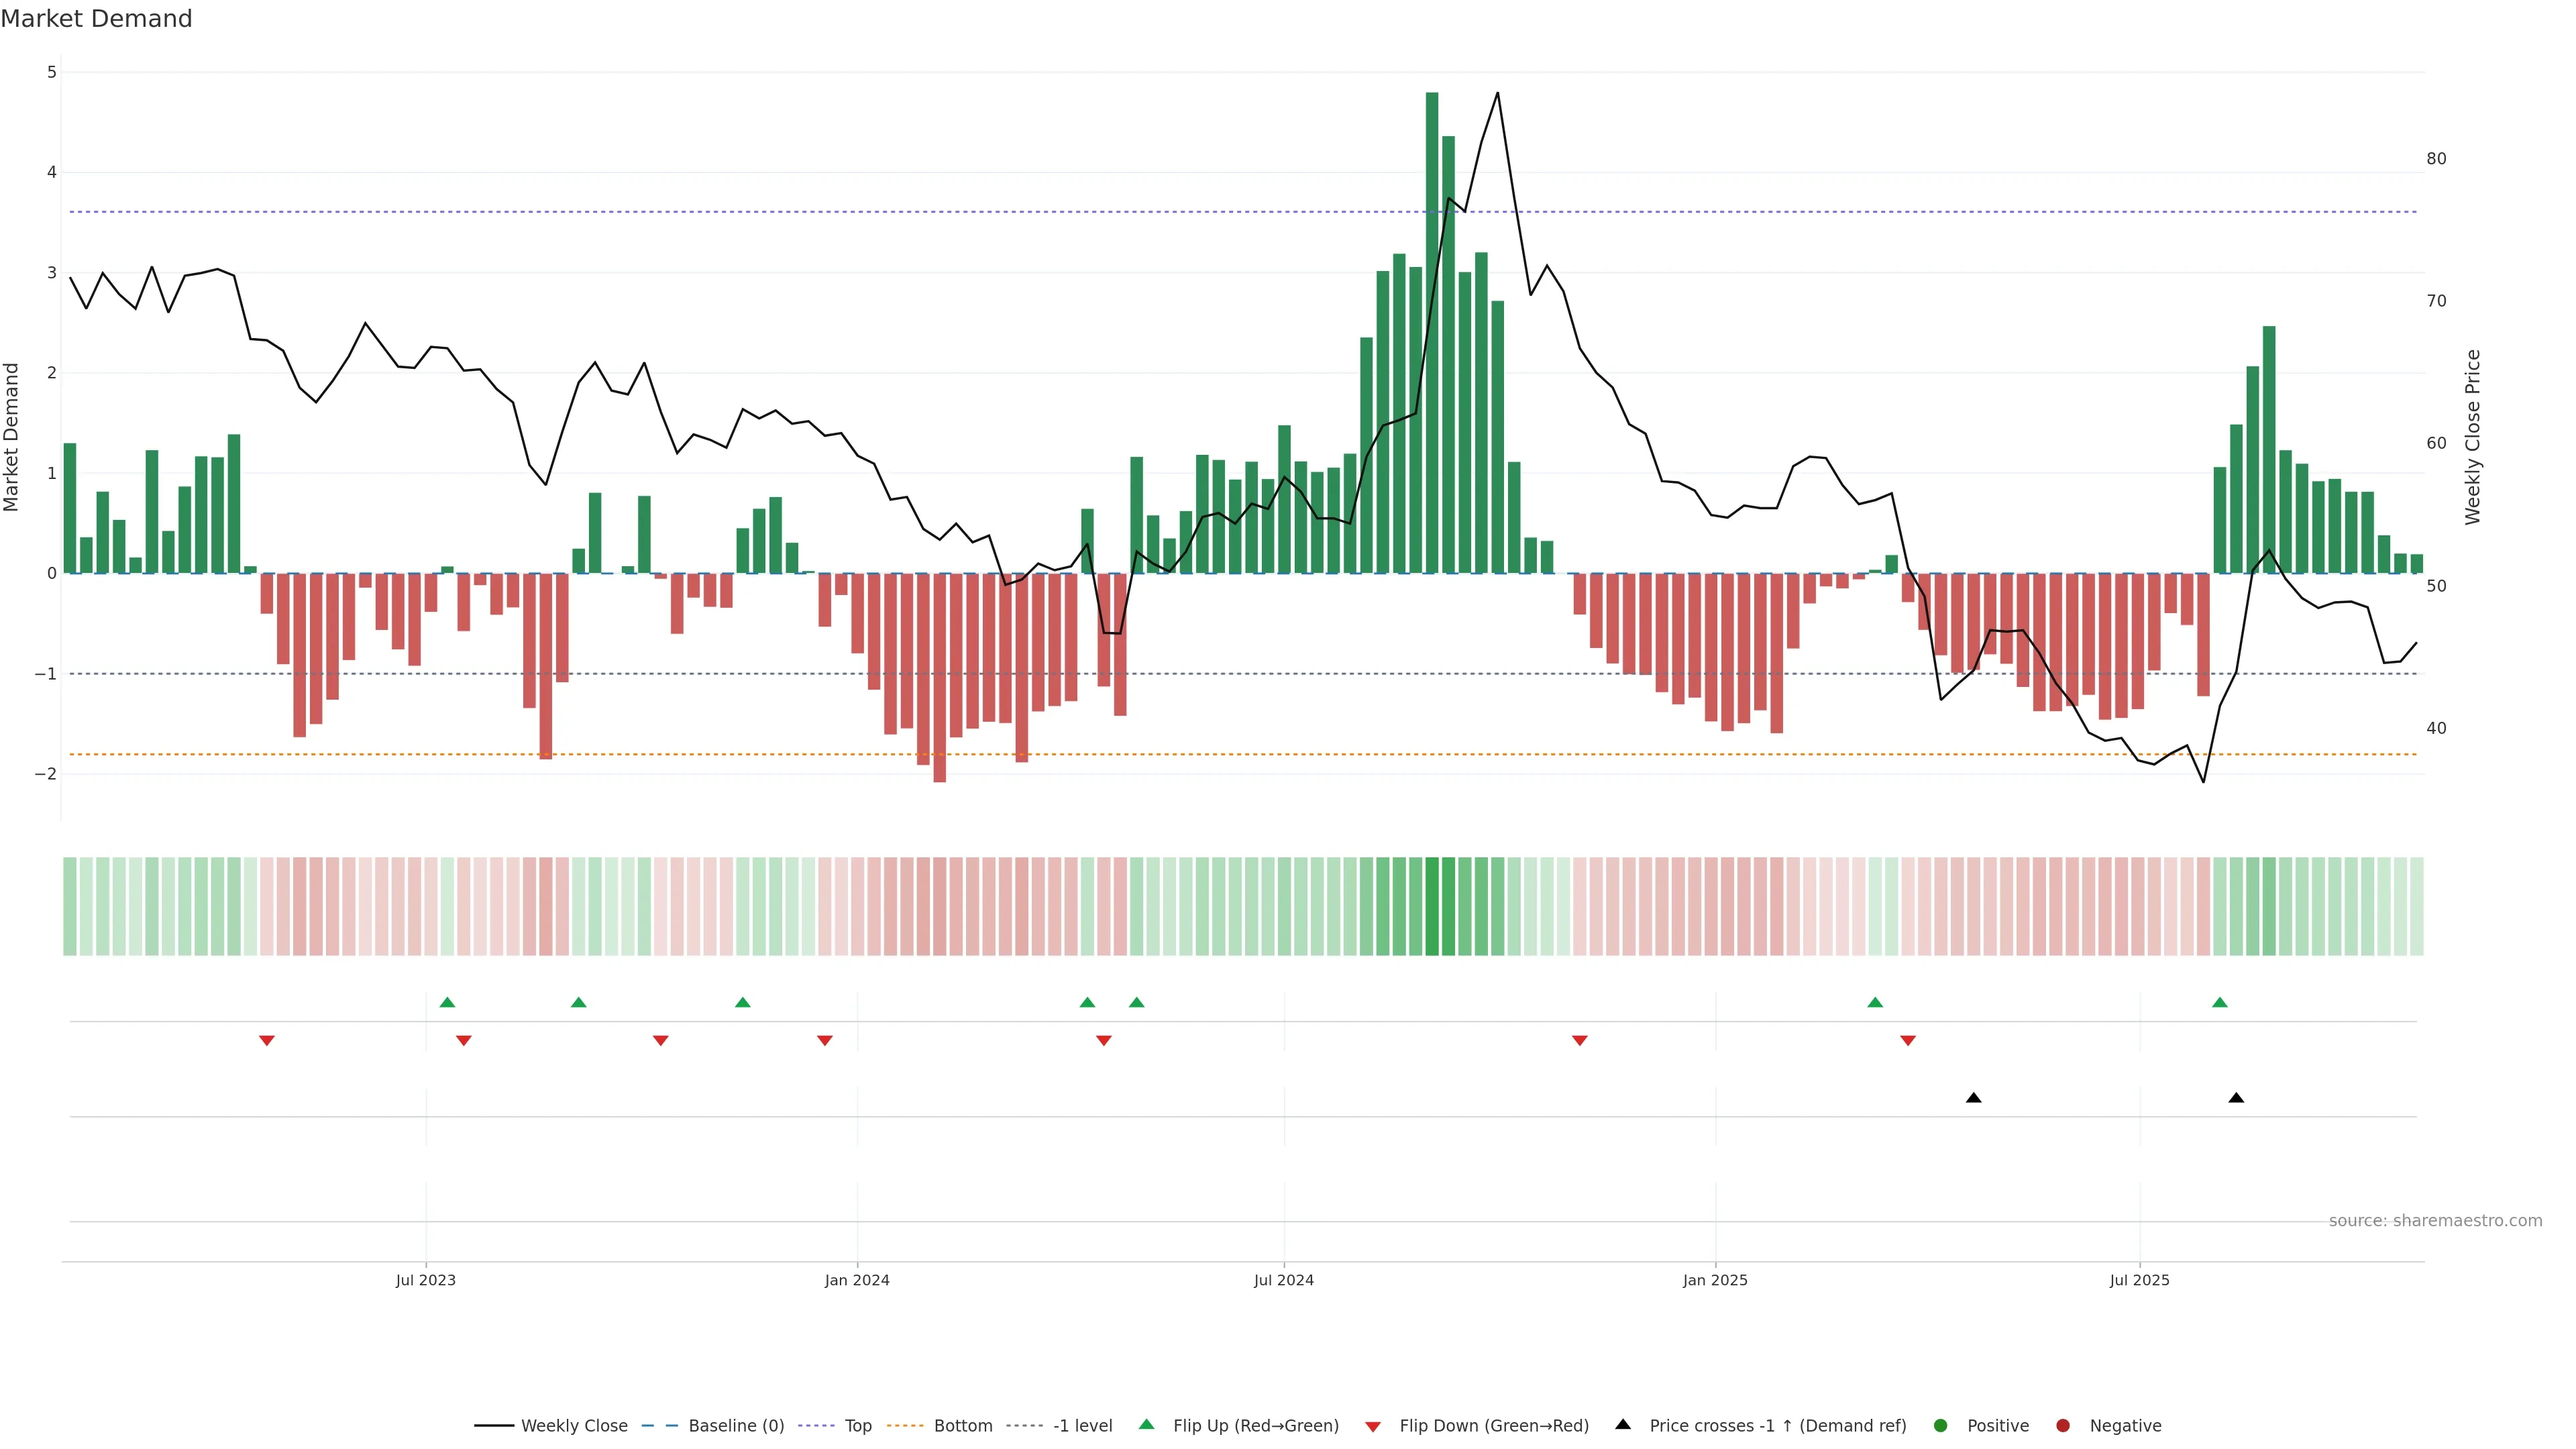Screen dimensions: 2576x1449
Task: Click the leftmost green flip-up triangle marker
Action: [x=447, y=1003]
